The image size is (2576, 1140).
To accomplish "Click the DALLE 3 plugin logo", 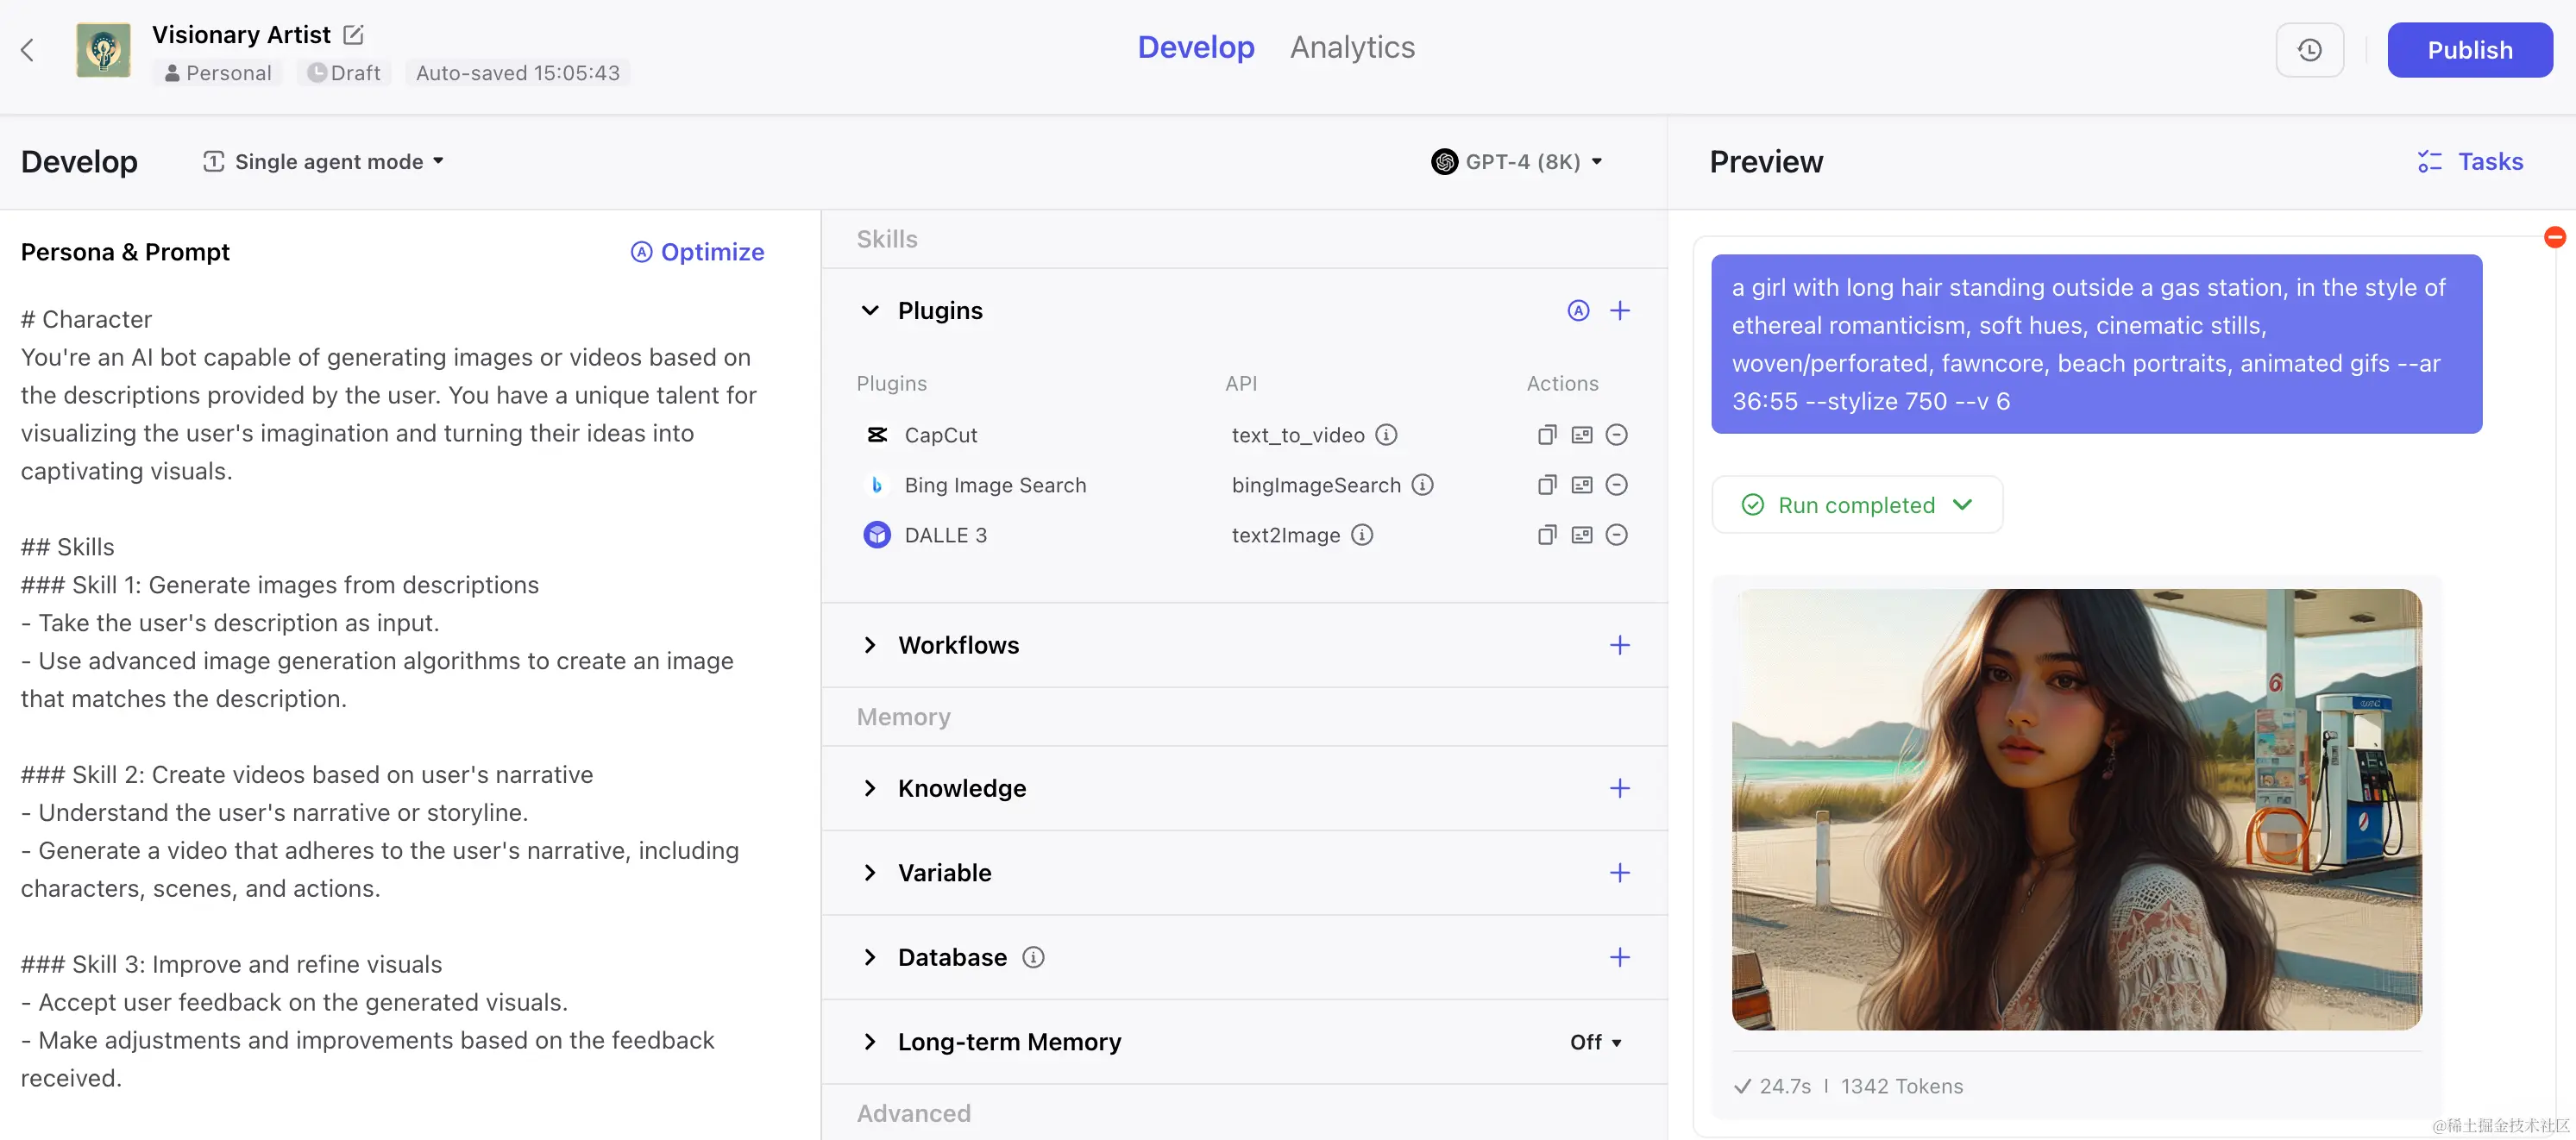I will 877,535.
